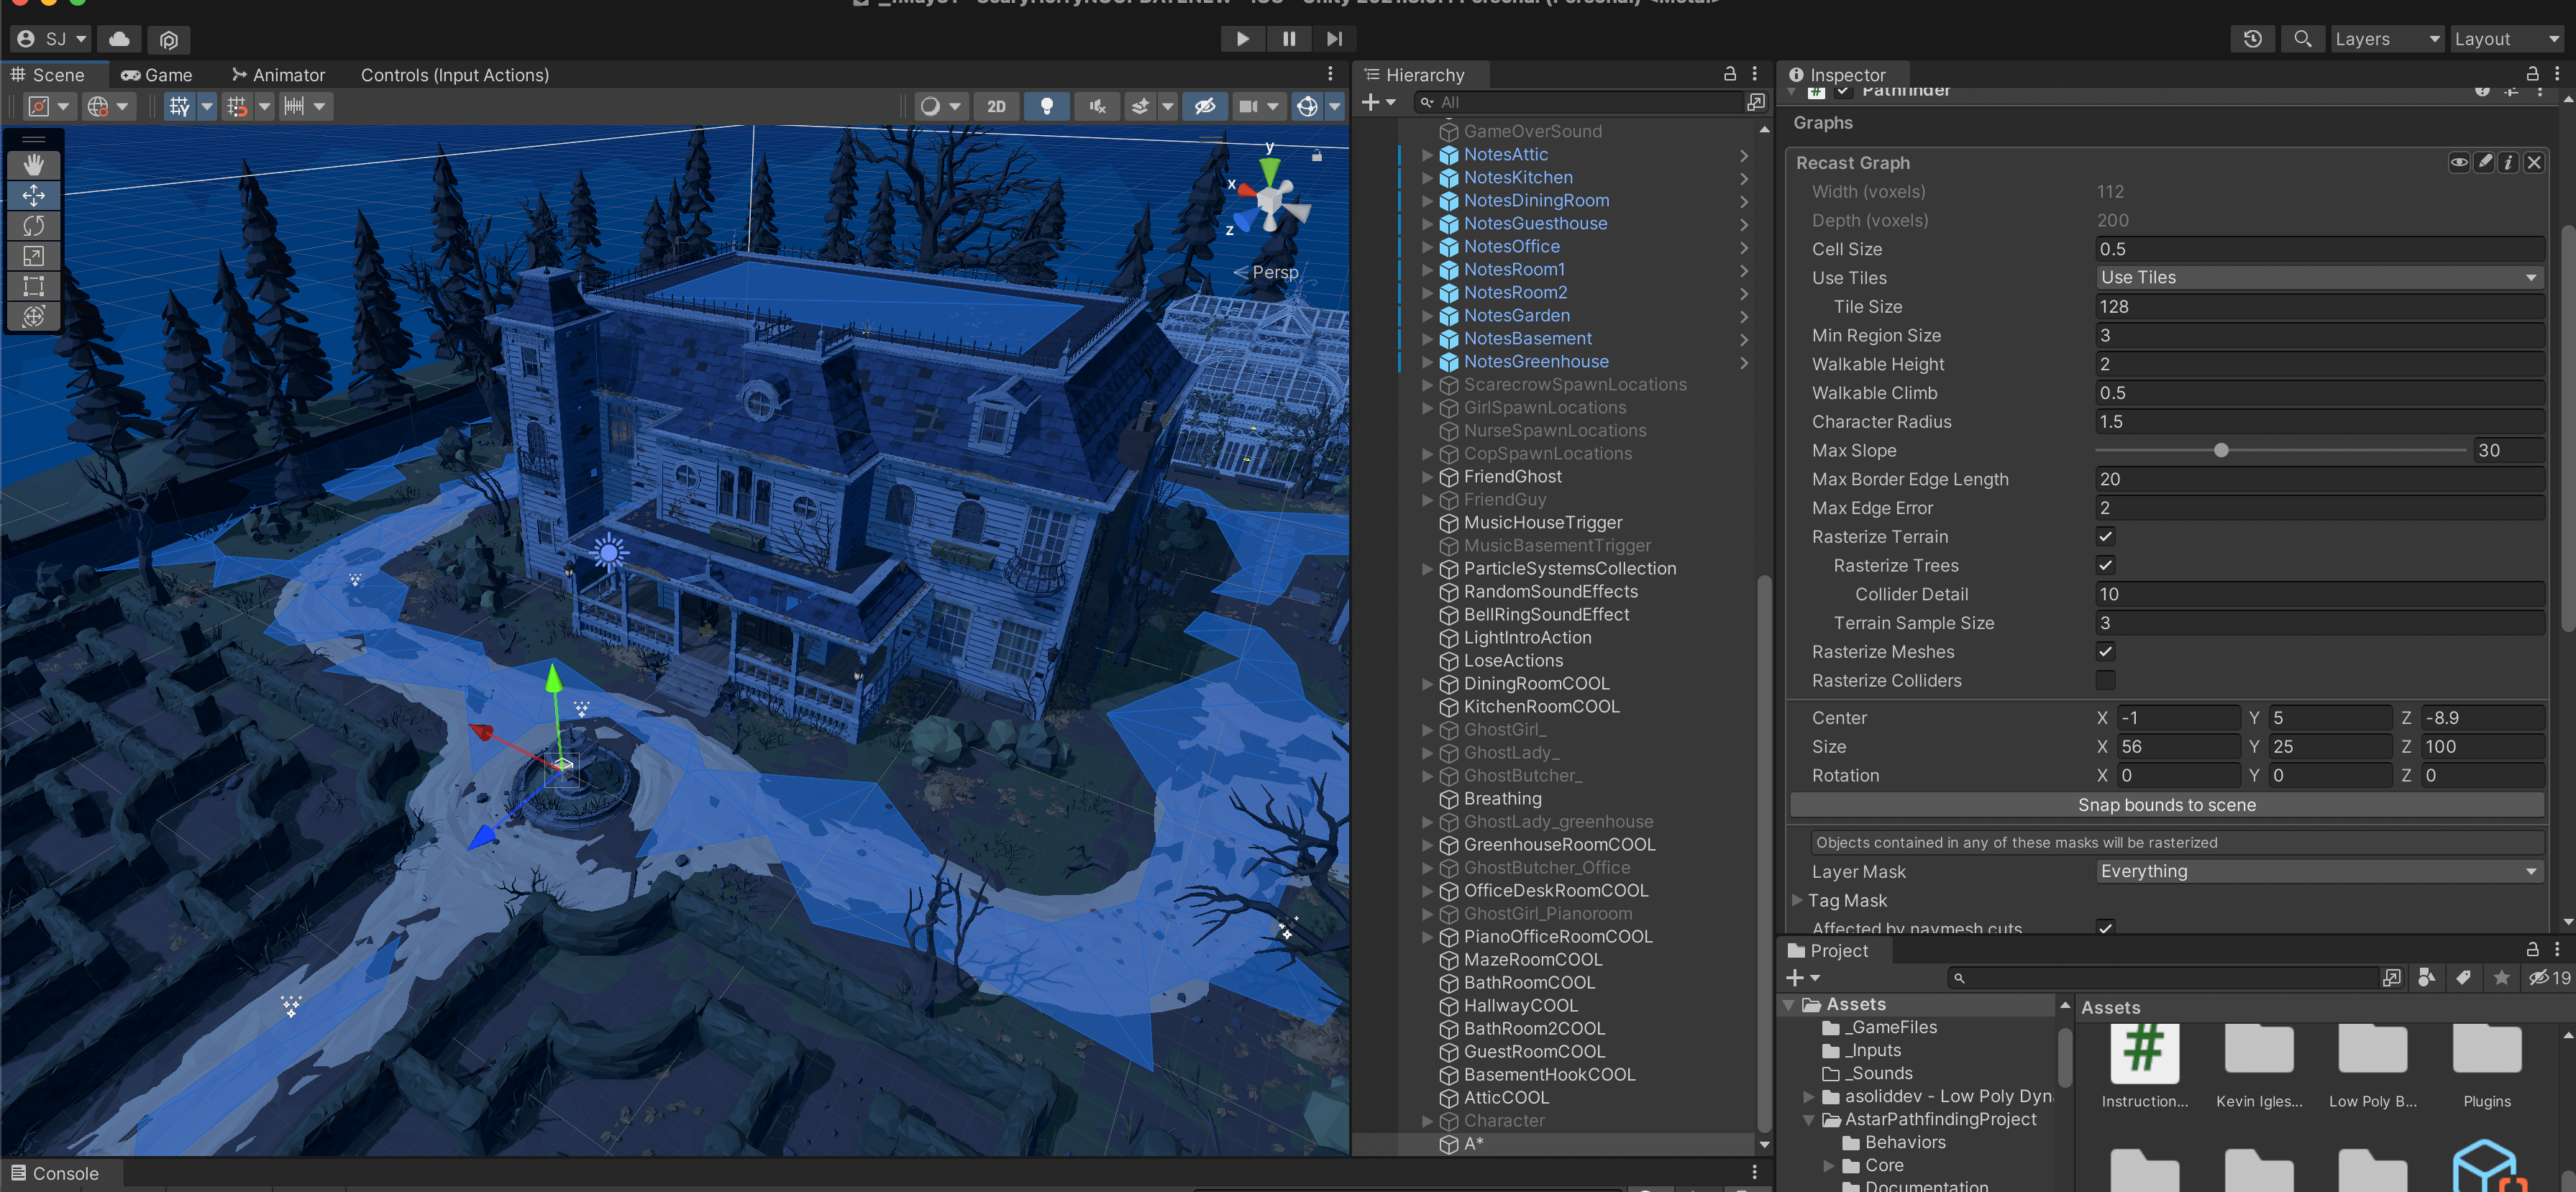Select the Rect transform tool
Screen dimensions: 2576x1192
tap(33, 287)
